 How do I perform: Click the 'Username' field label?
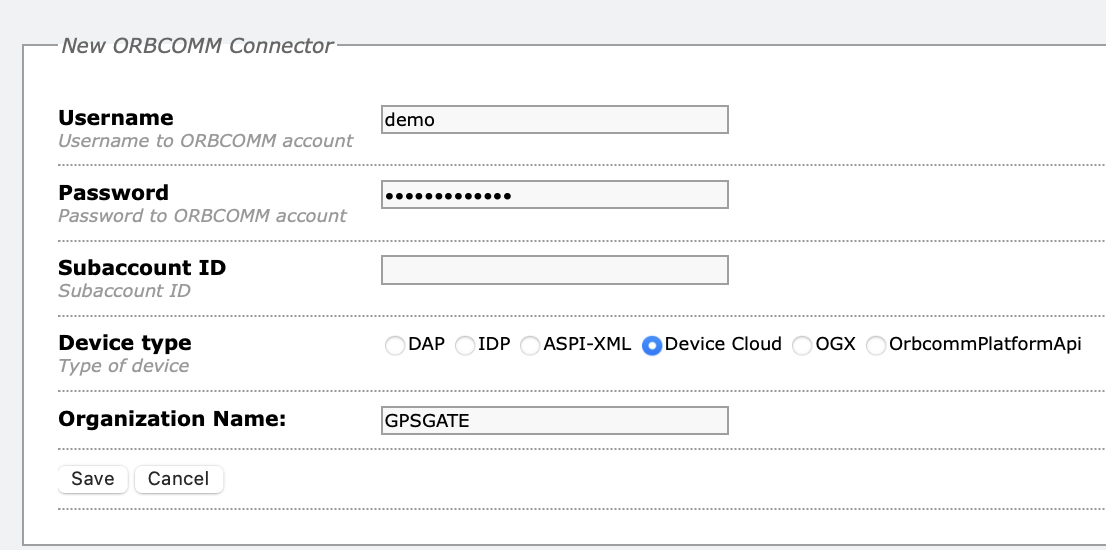[116, 117]
